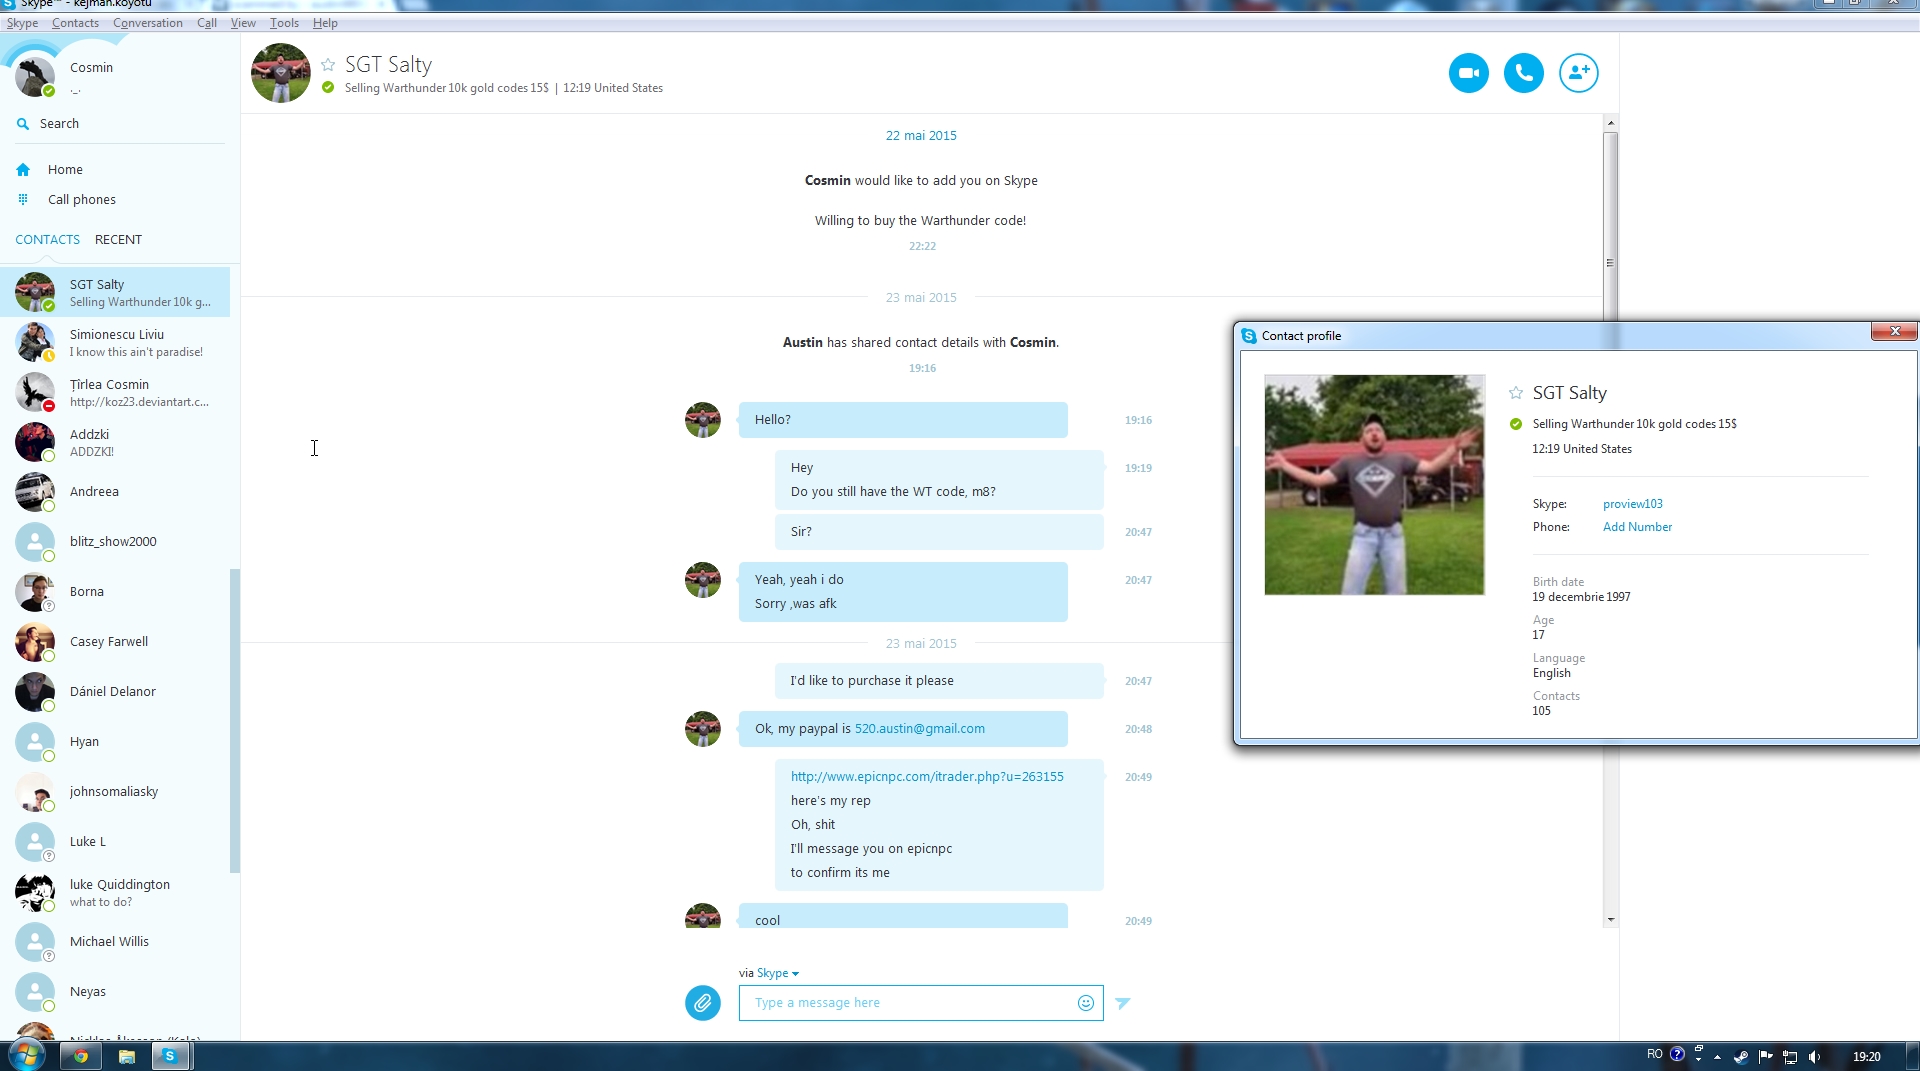Open the Contacts menu
This screenshot has width=1920, height=1071.
click(x=75, y=23)
